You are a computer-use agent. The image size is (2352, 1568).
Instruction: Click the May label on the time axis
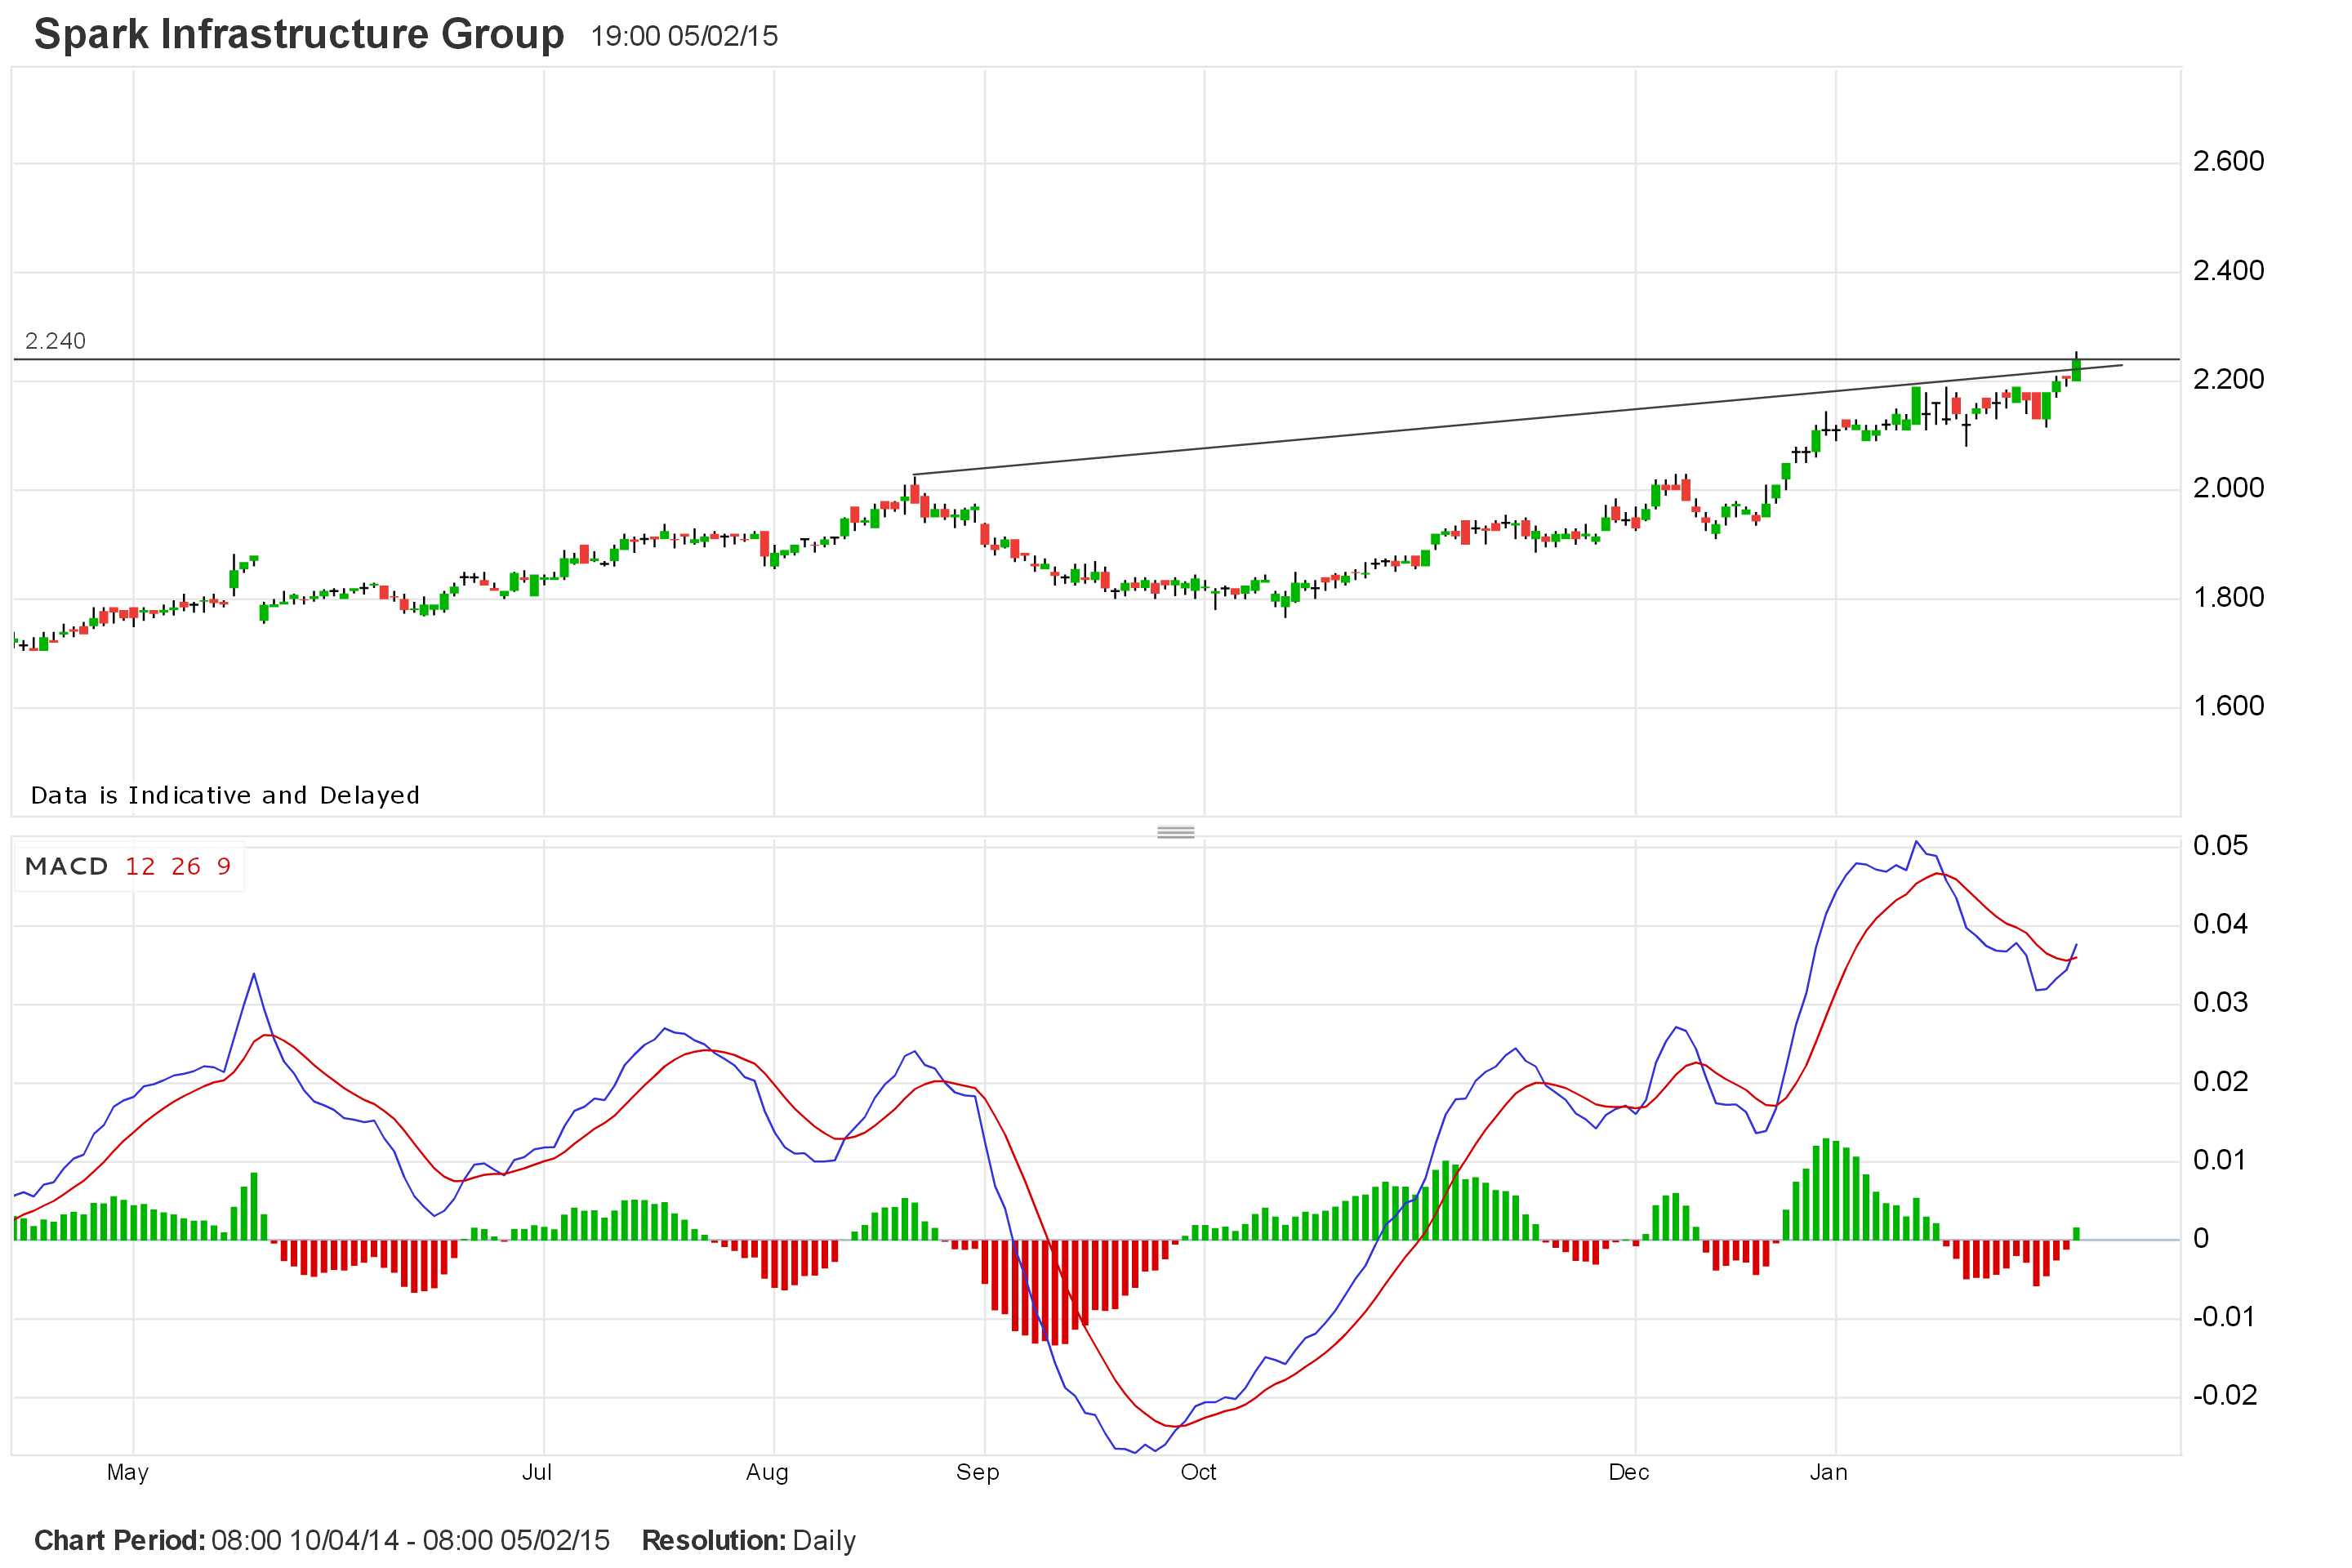coord(128,1473)
